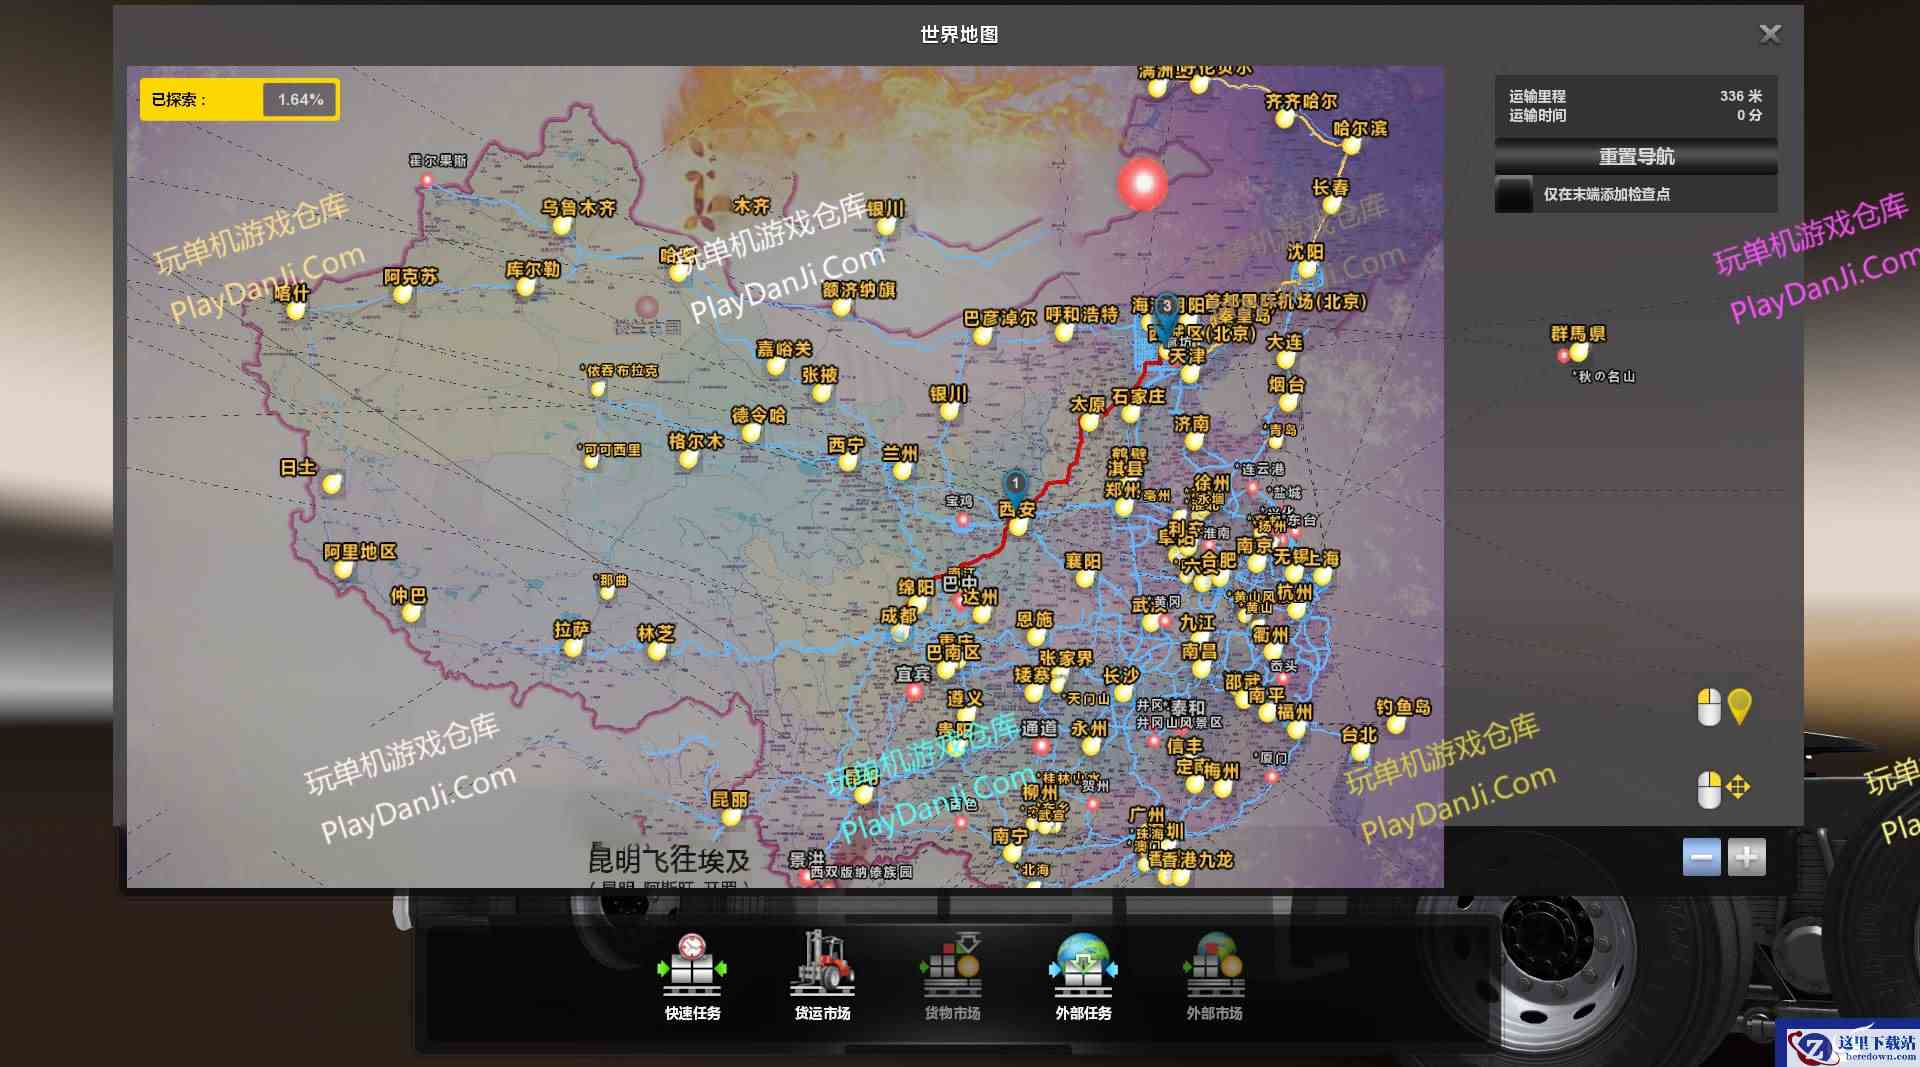The image size is (1920, 1067).
Task: Close the 世界地图 world map window
Action: [x=1769, y=35]
